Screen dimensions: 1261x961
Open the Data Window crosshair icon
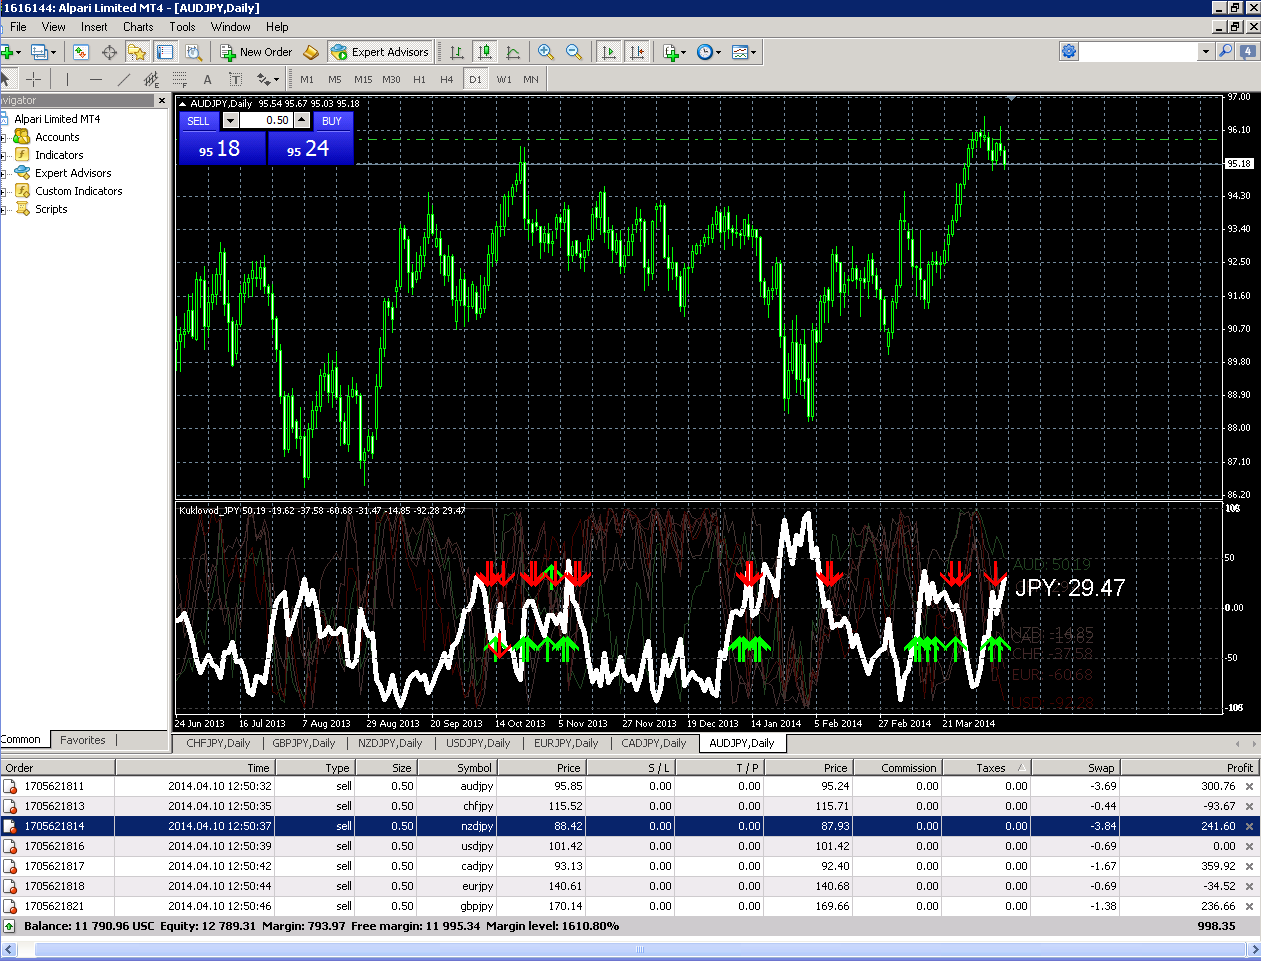[109, 52]
